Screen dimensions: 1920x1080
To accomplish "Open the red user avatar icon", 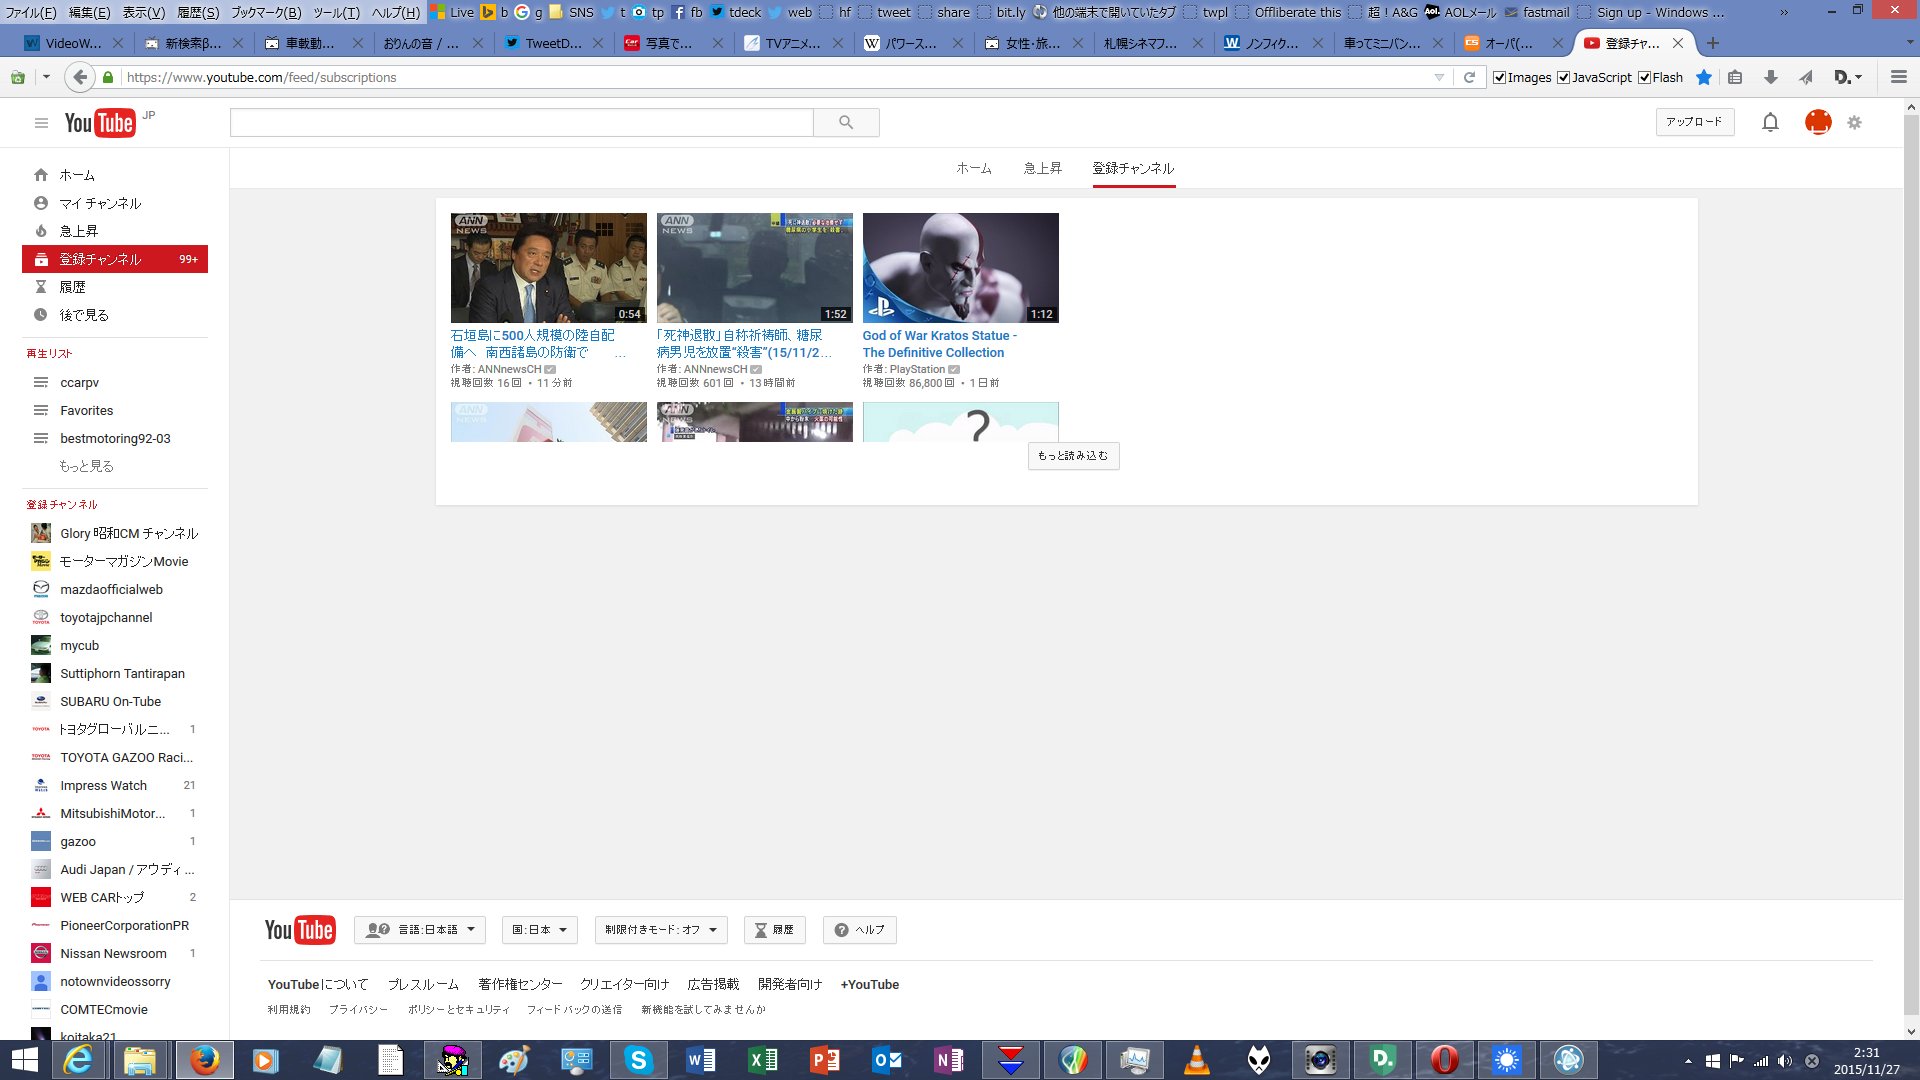I will click(1817, 122).
